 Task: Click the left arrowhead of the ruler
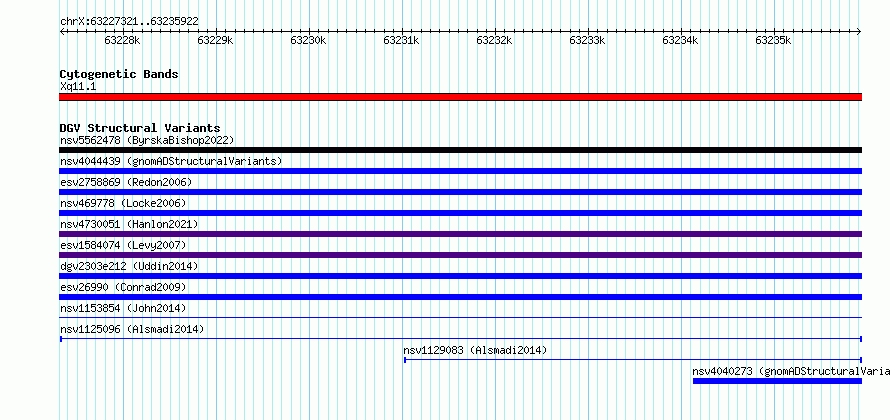(62, 31)
